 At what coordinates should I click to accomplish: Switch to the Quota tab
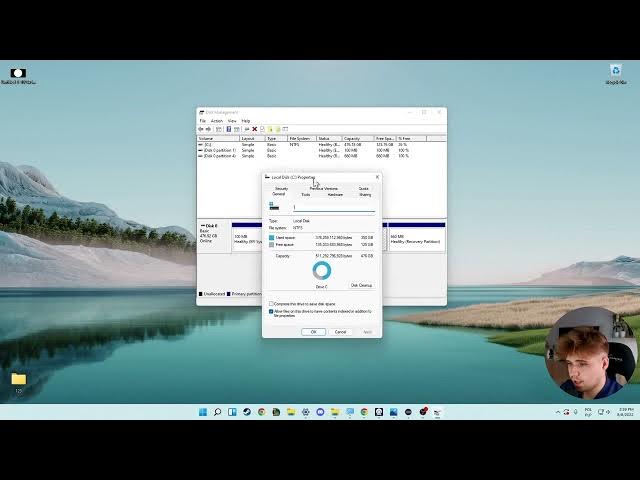pyautogui.click(x=364, y=189)
